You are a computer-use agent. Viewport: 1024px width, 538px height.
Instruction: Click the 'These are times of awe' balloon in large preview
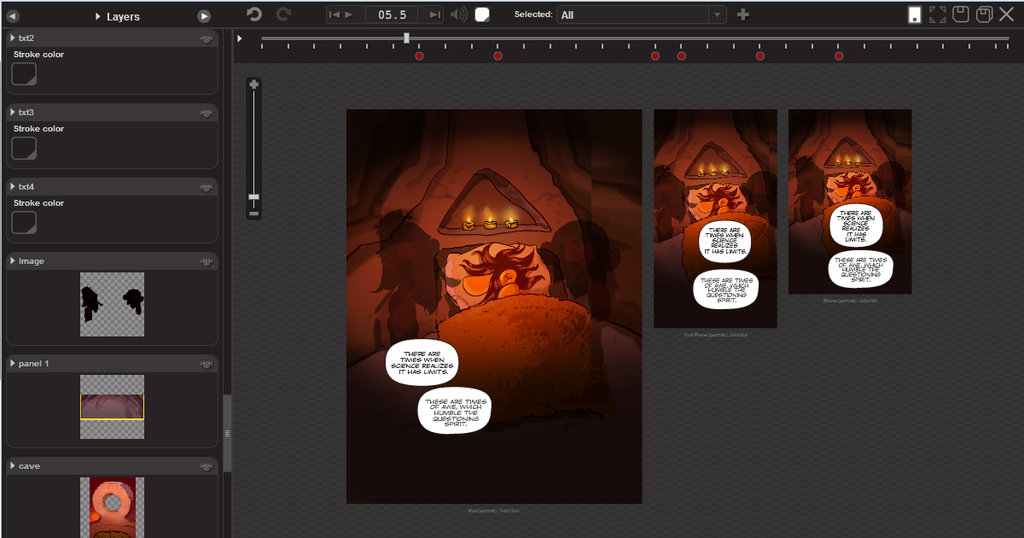coord(455,411)
